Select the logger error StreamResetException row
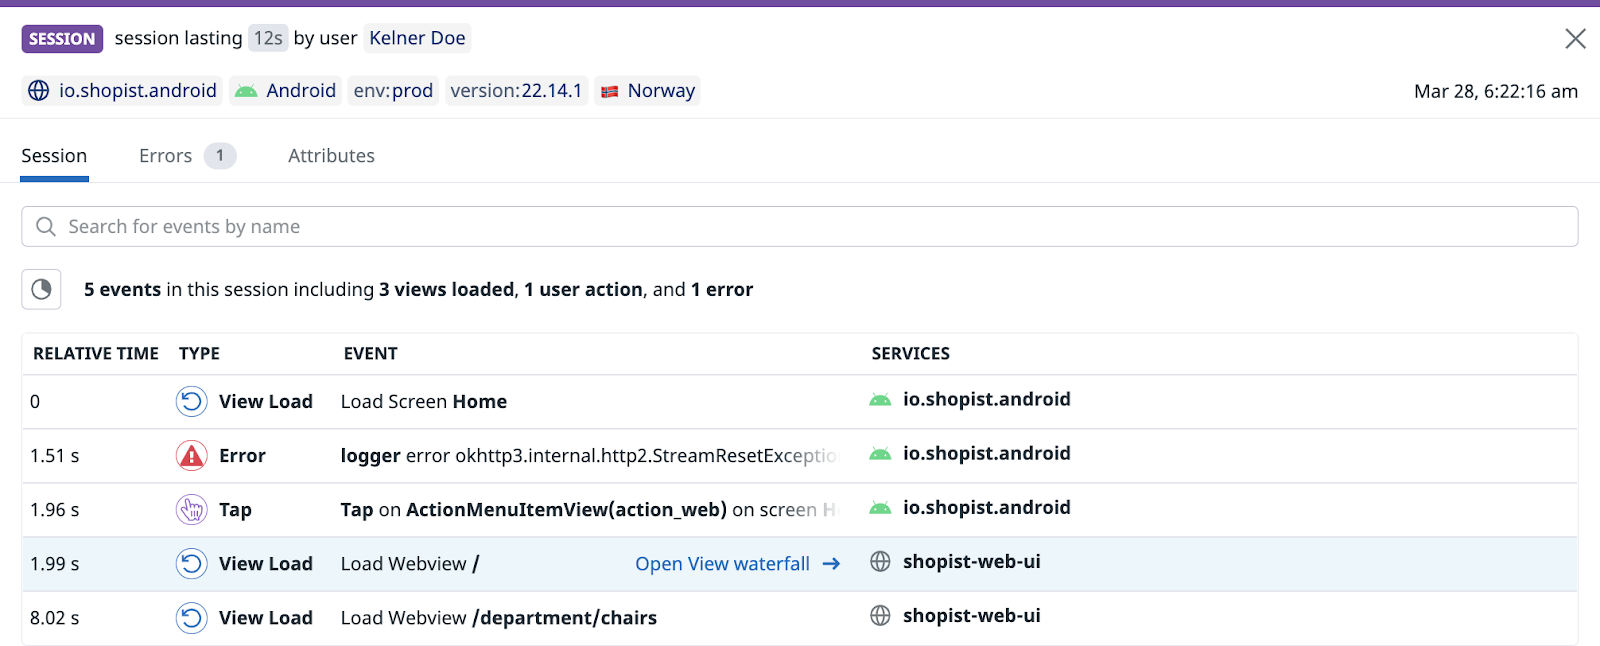The width and height of the screenshot is (1600, 646). [800, 456]
